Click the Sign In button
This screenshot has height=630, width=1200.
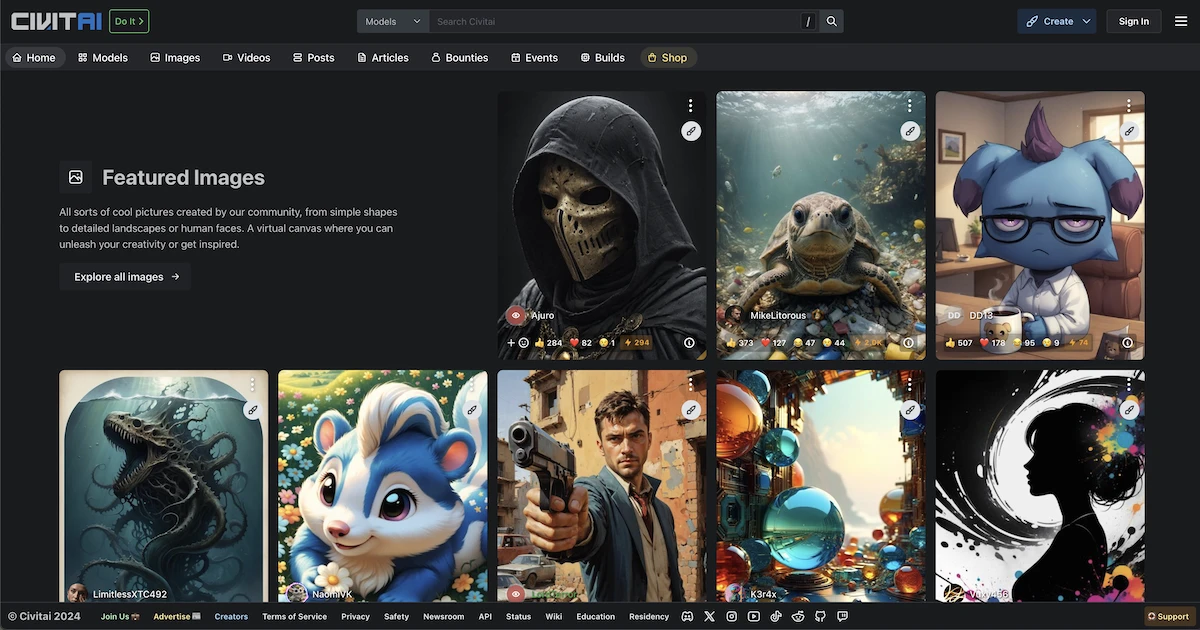pyautogui.click(x=1133, y=21)
